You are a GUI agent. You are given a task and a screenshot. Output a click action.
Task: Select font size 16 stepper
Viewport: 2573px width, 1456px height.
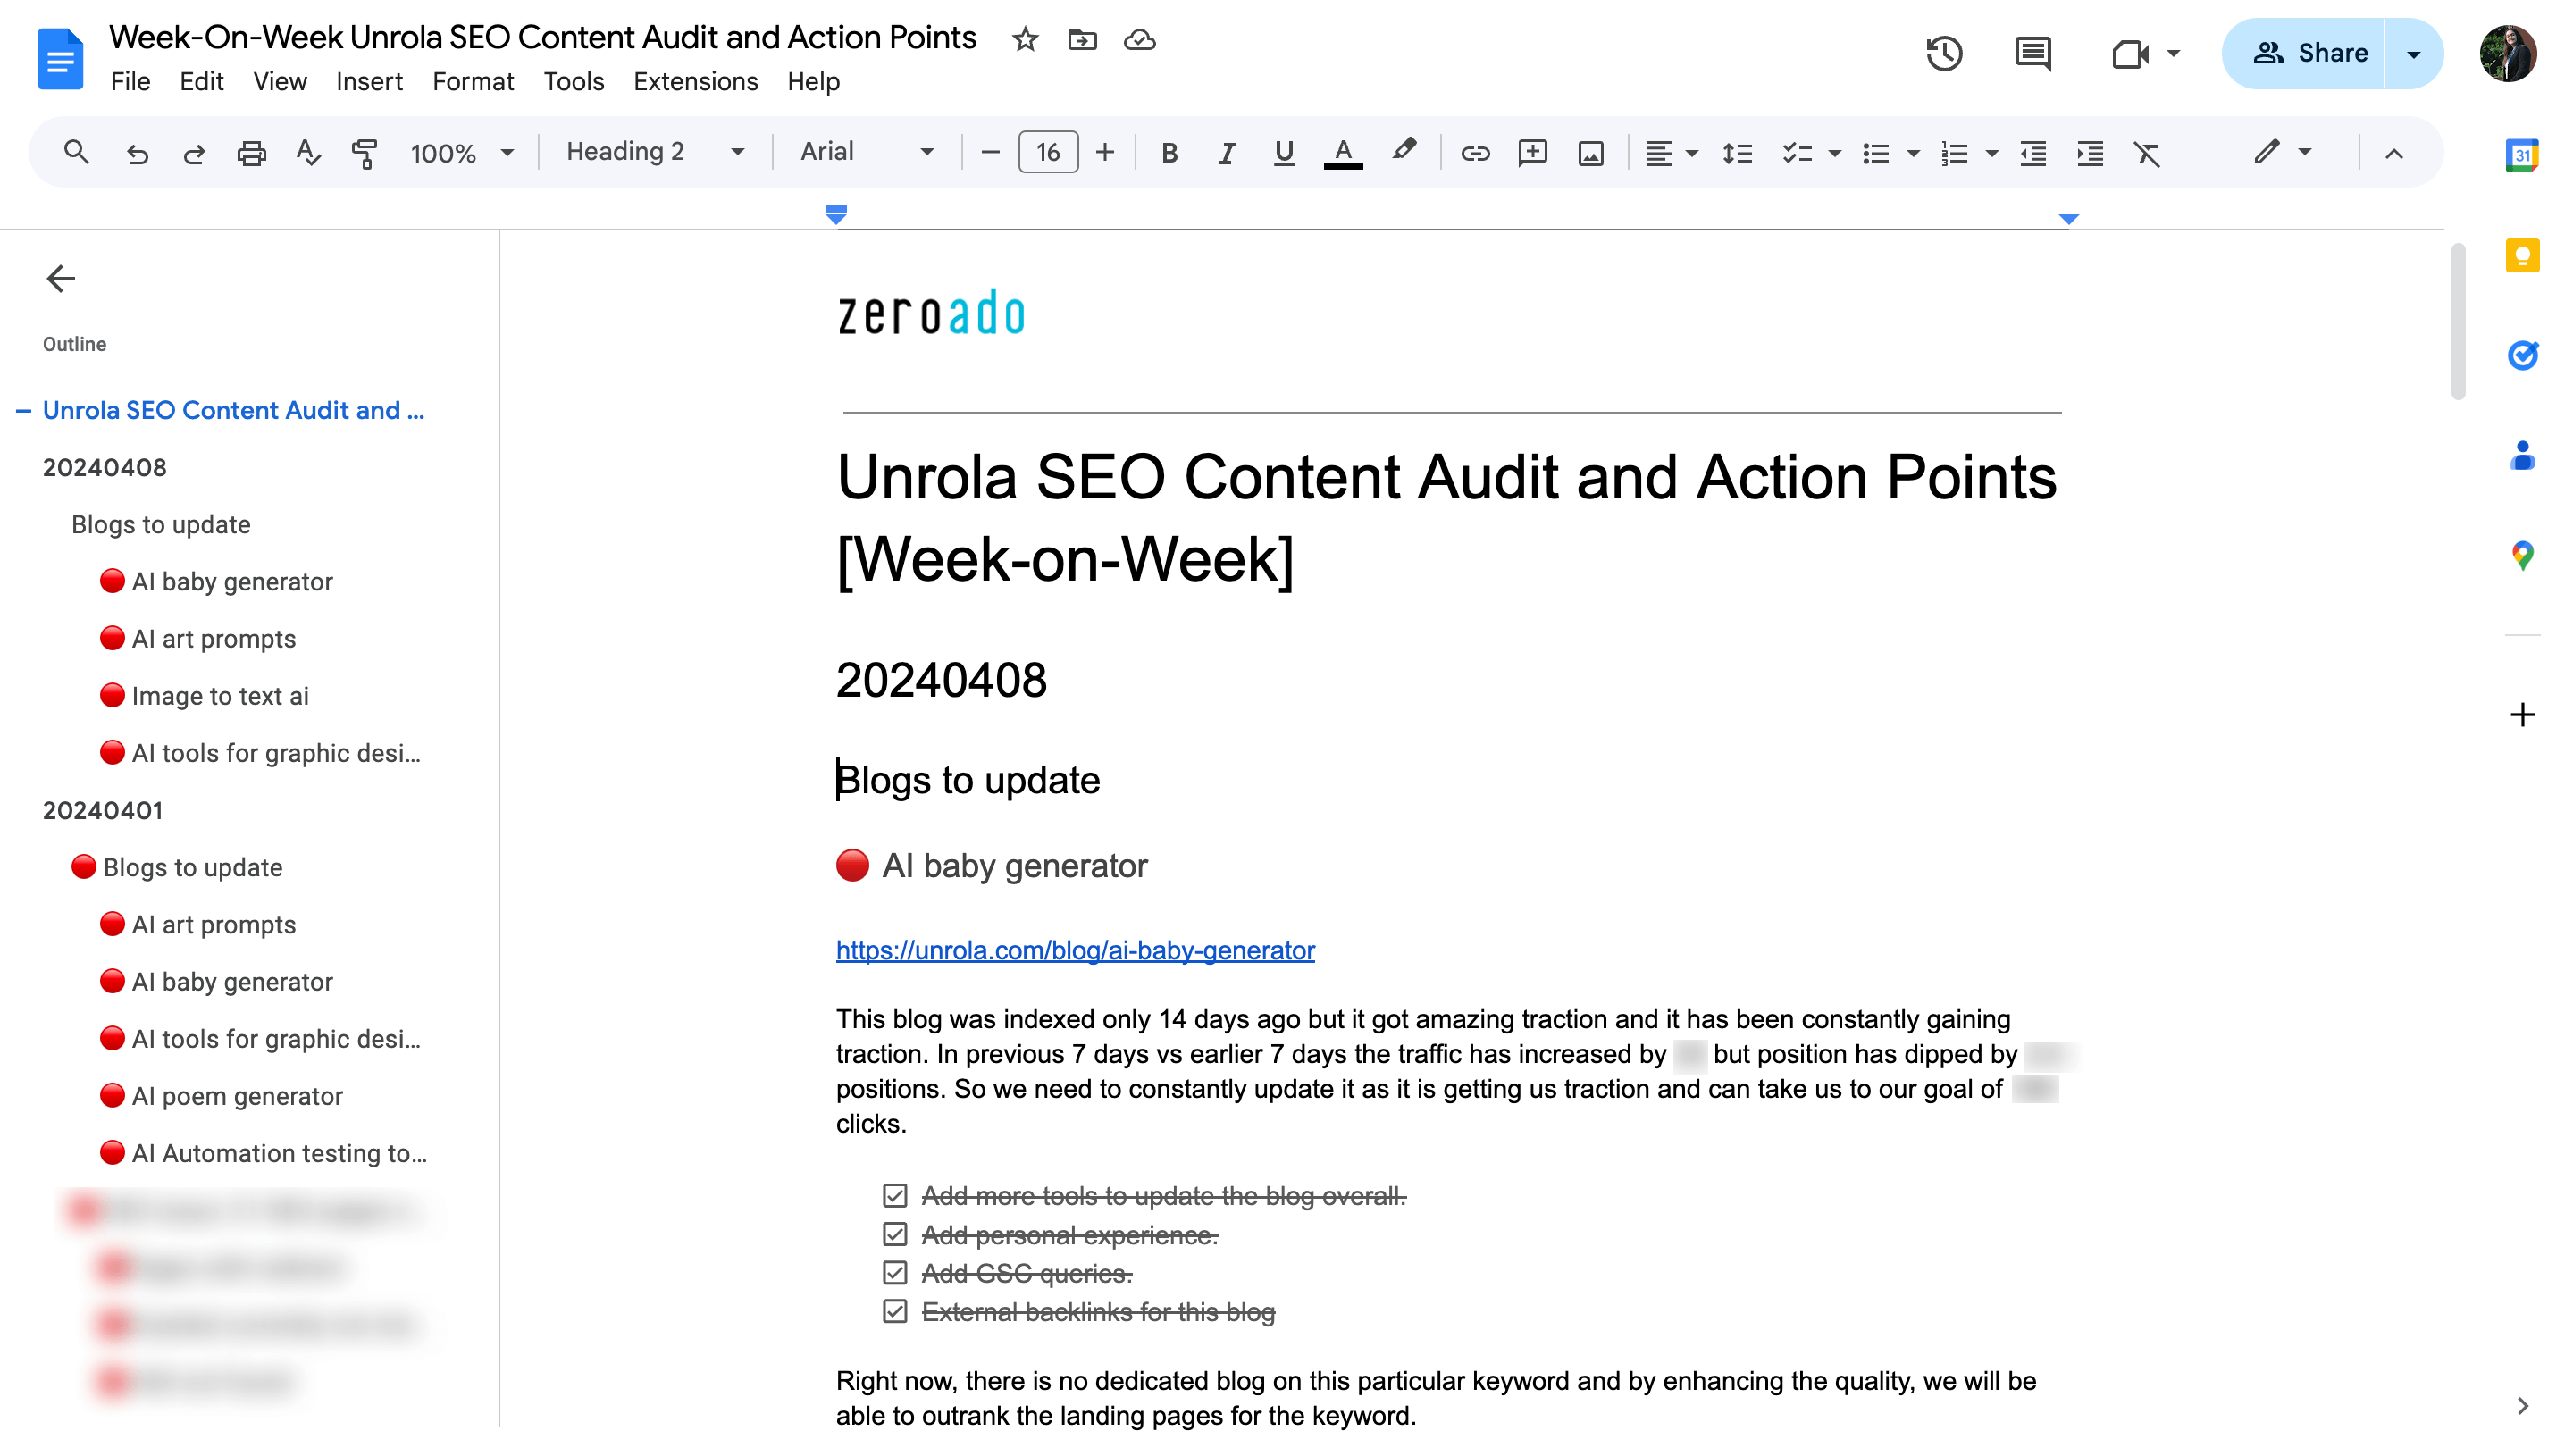click(1046, 154)
